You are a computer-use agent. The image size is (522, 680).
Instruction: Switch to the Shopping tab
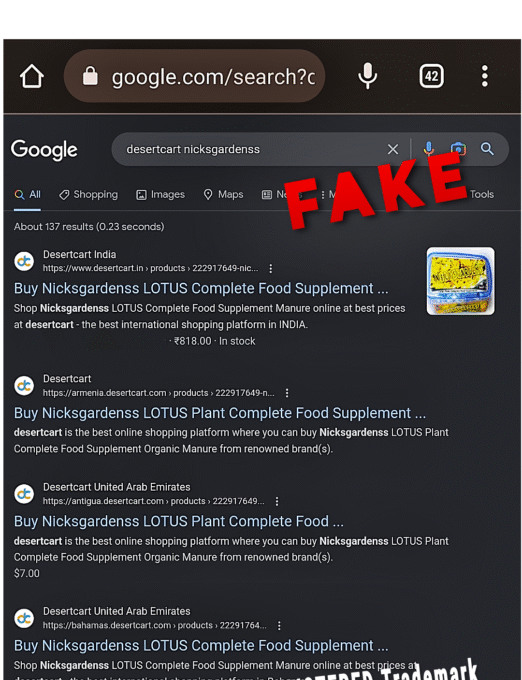point(88,194)
